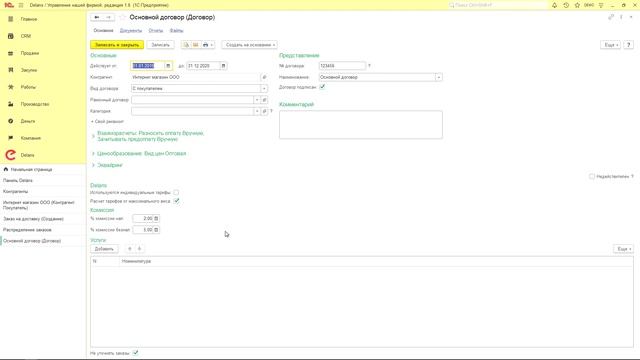The image size is (640, 360).
Task: Toggle Договор подписан checkbox
Action: 322,87
